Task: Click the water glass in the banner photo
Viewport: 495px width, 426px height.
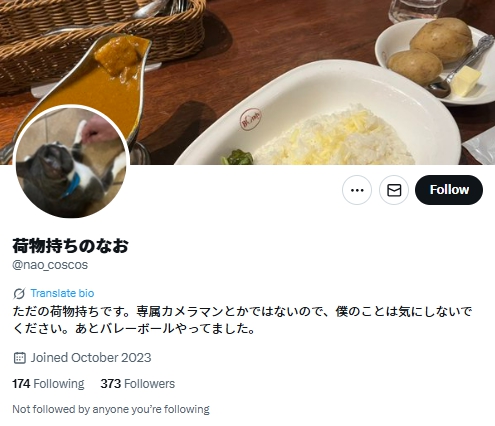Action: (x=418, y=10)
